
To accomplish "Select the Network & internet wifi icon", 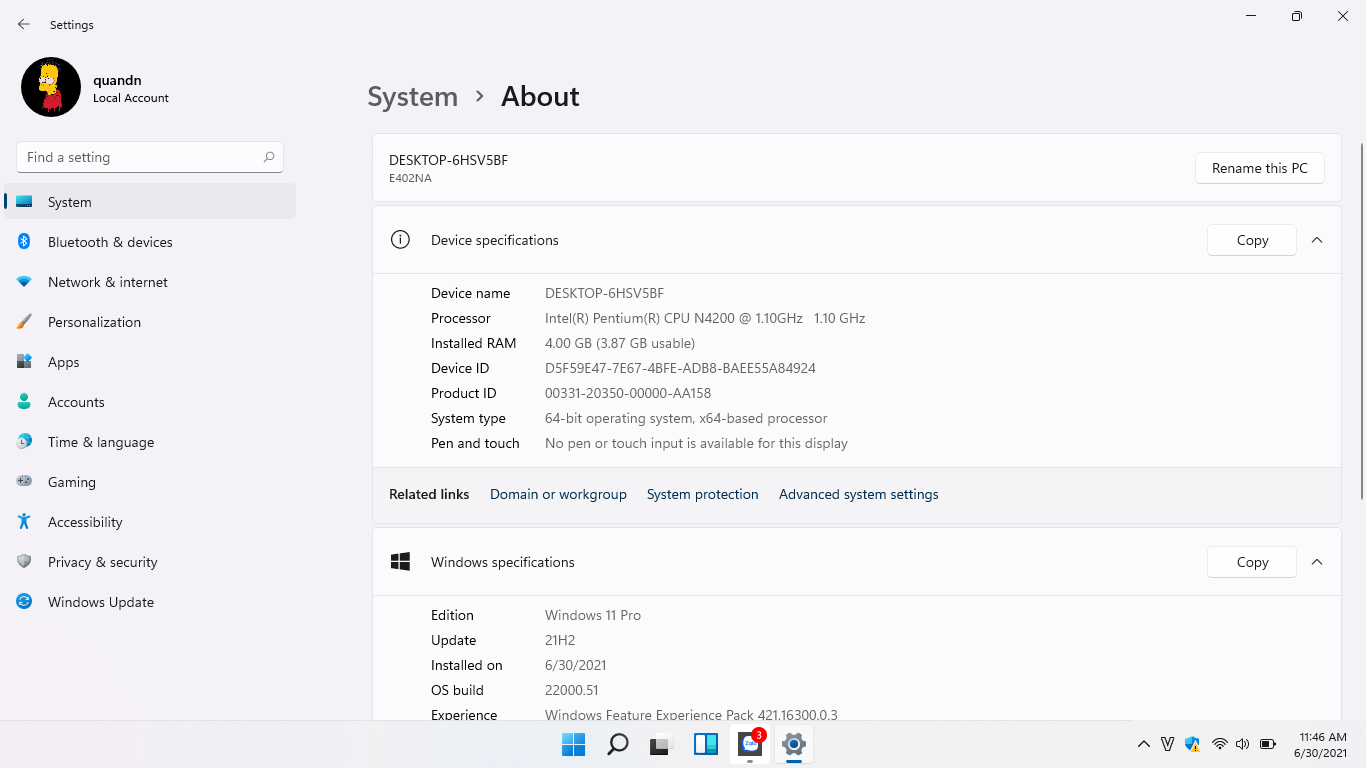I will click(24, 282).
